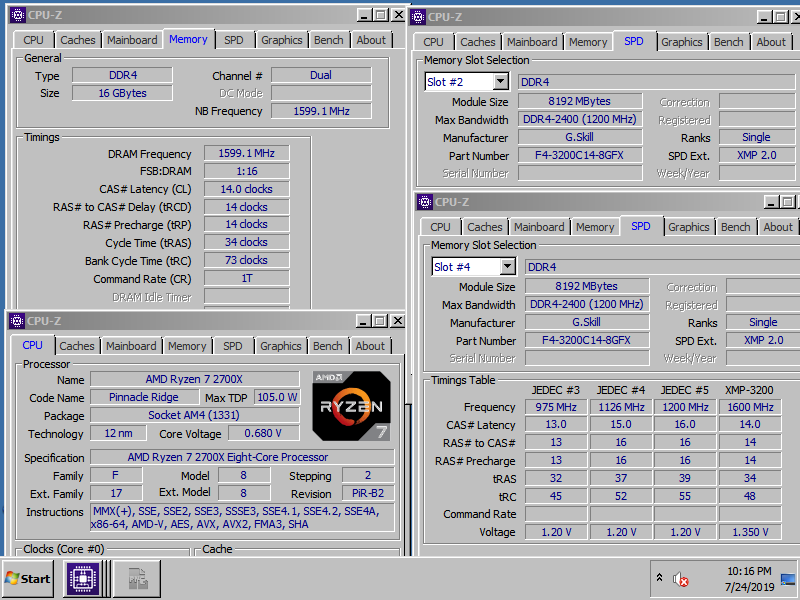Open Bench tab in Memory window

click(x=329, y=40)
